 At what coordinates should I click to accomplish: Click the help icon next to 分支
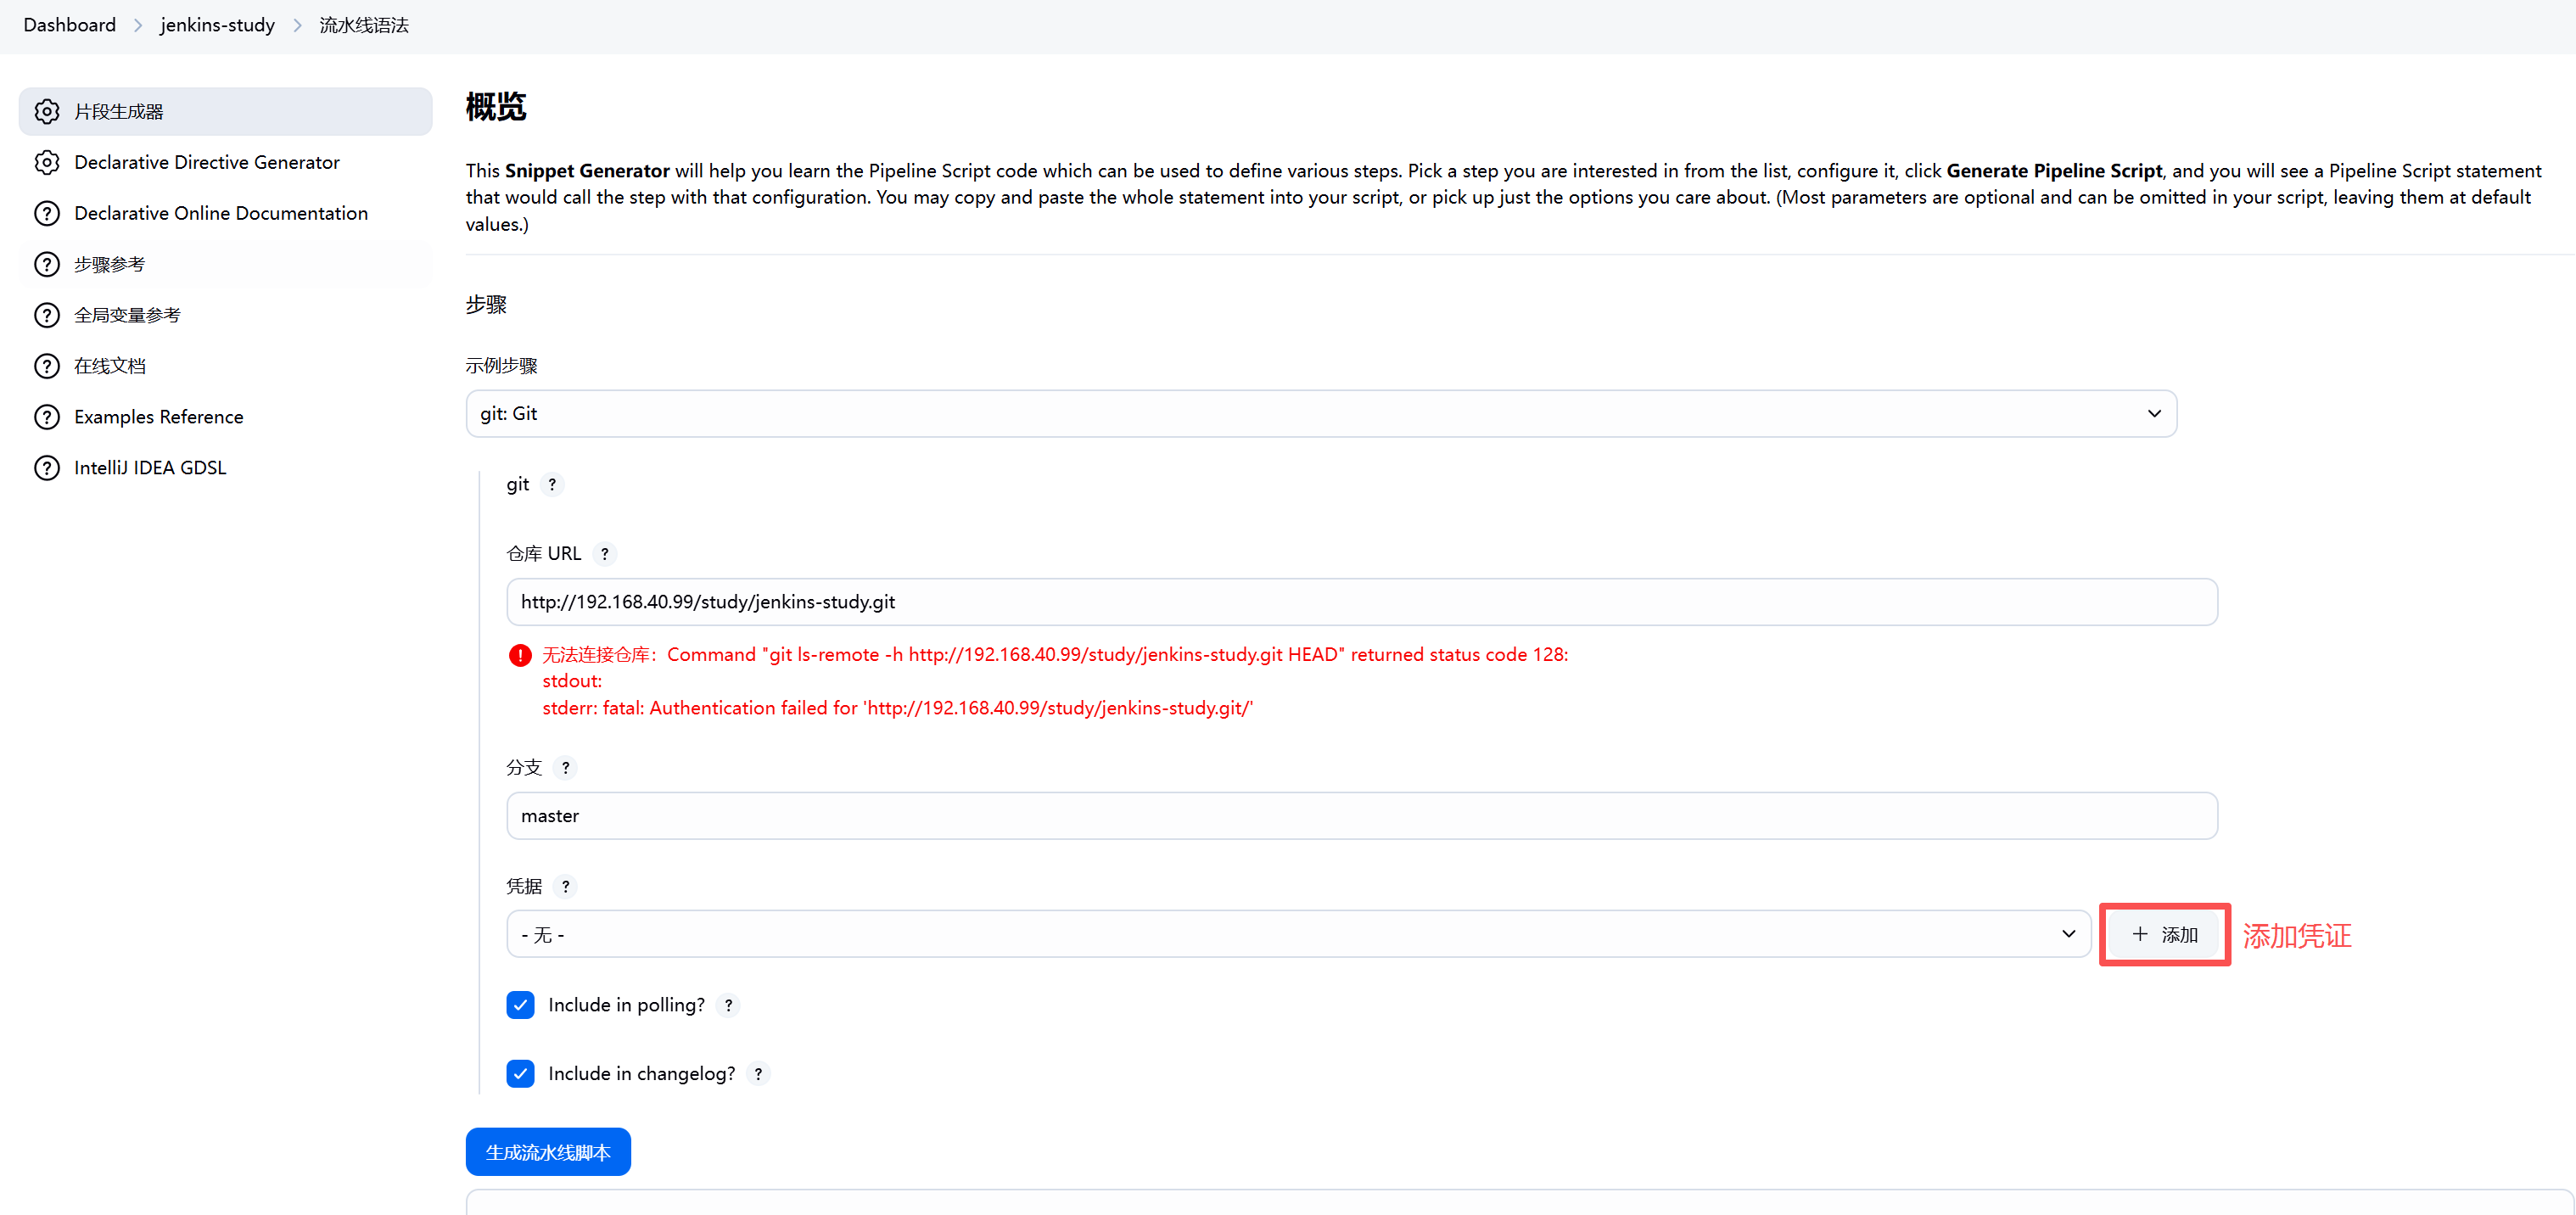coord(565,767)
